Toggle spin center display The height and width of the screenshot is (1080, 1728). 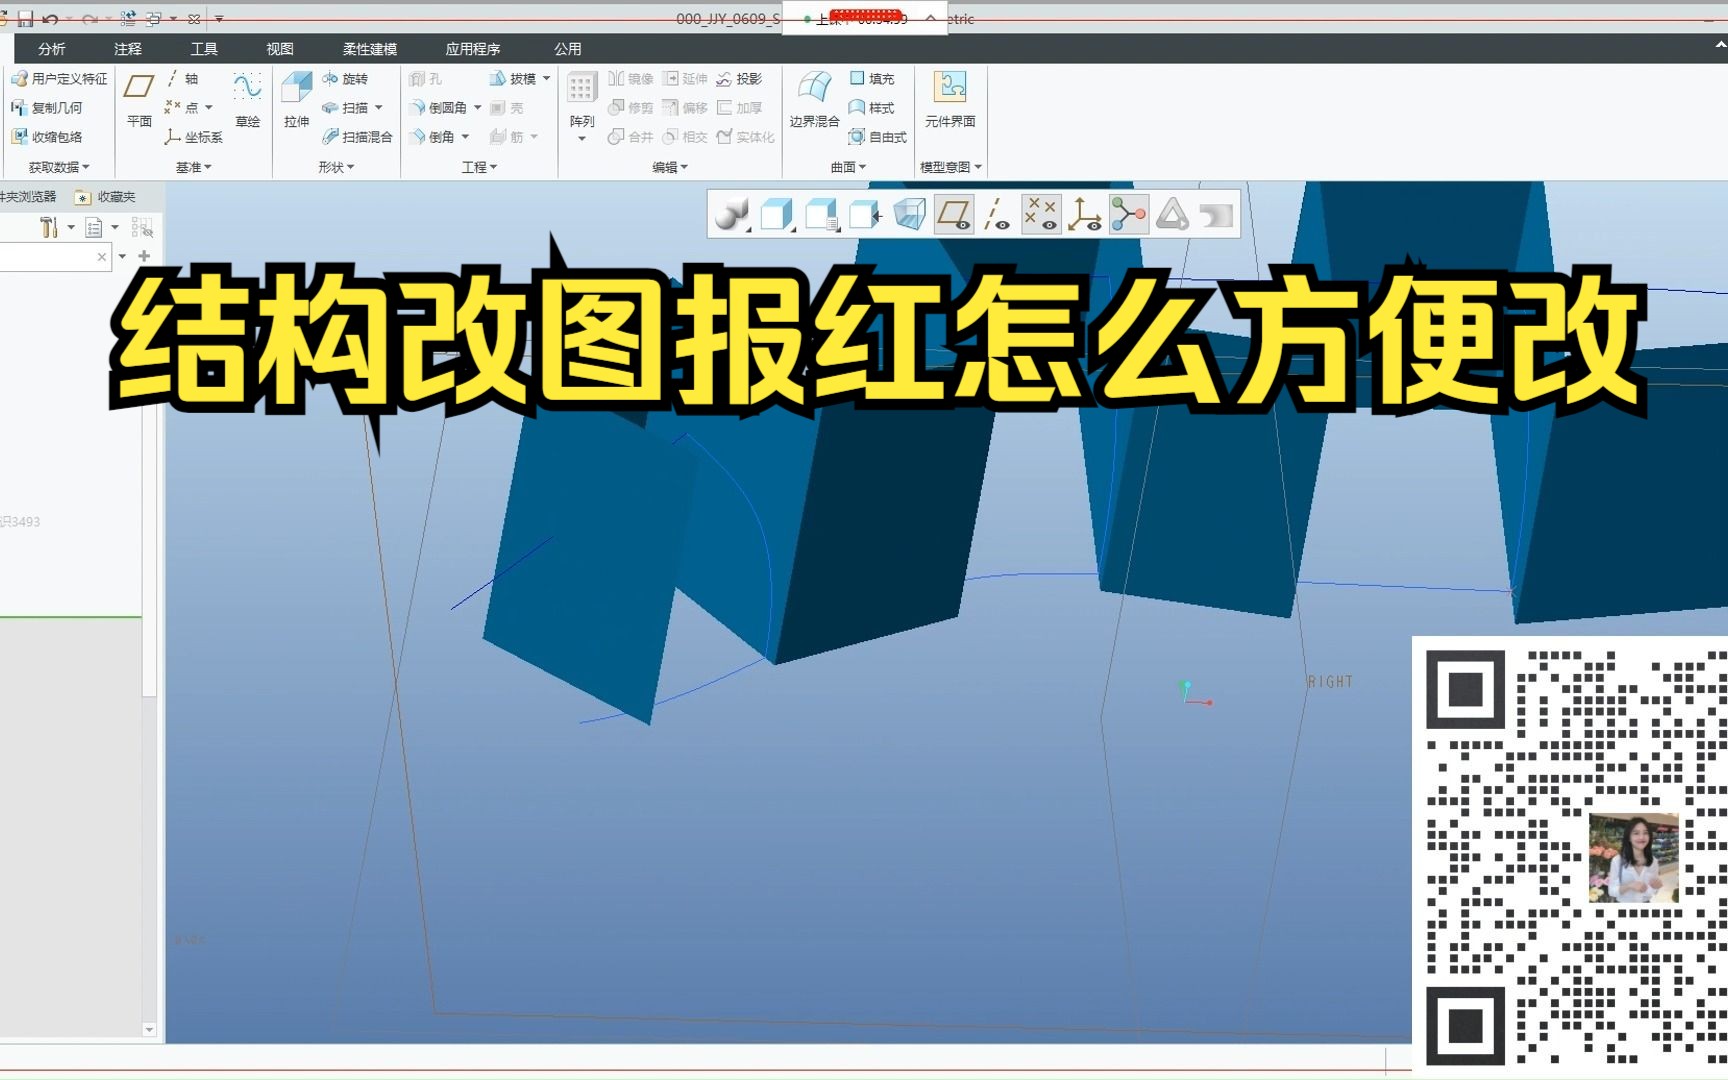1129,214
